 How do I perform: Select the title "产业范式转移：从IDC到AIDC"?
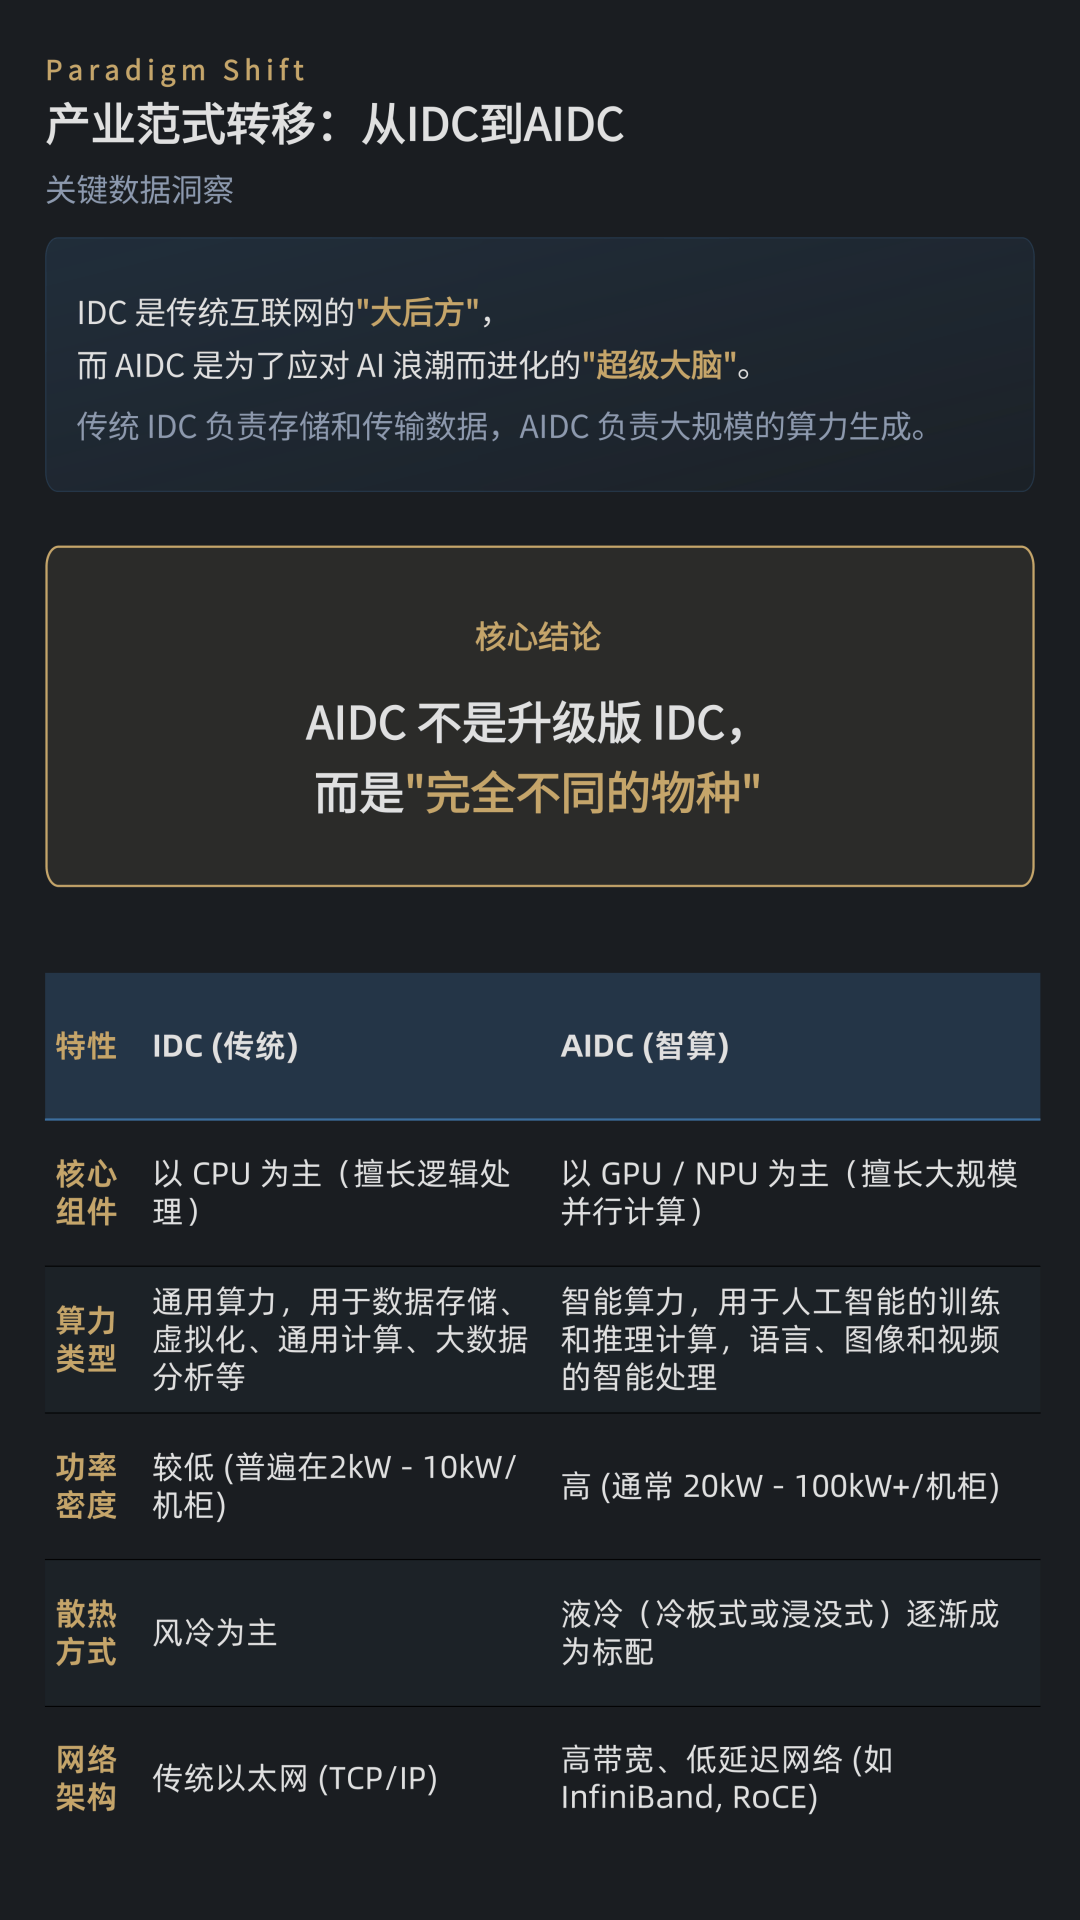(335, 125)
